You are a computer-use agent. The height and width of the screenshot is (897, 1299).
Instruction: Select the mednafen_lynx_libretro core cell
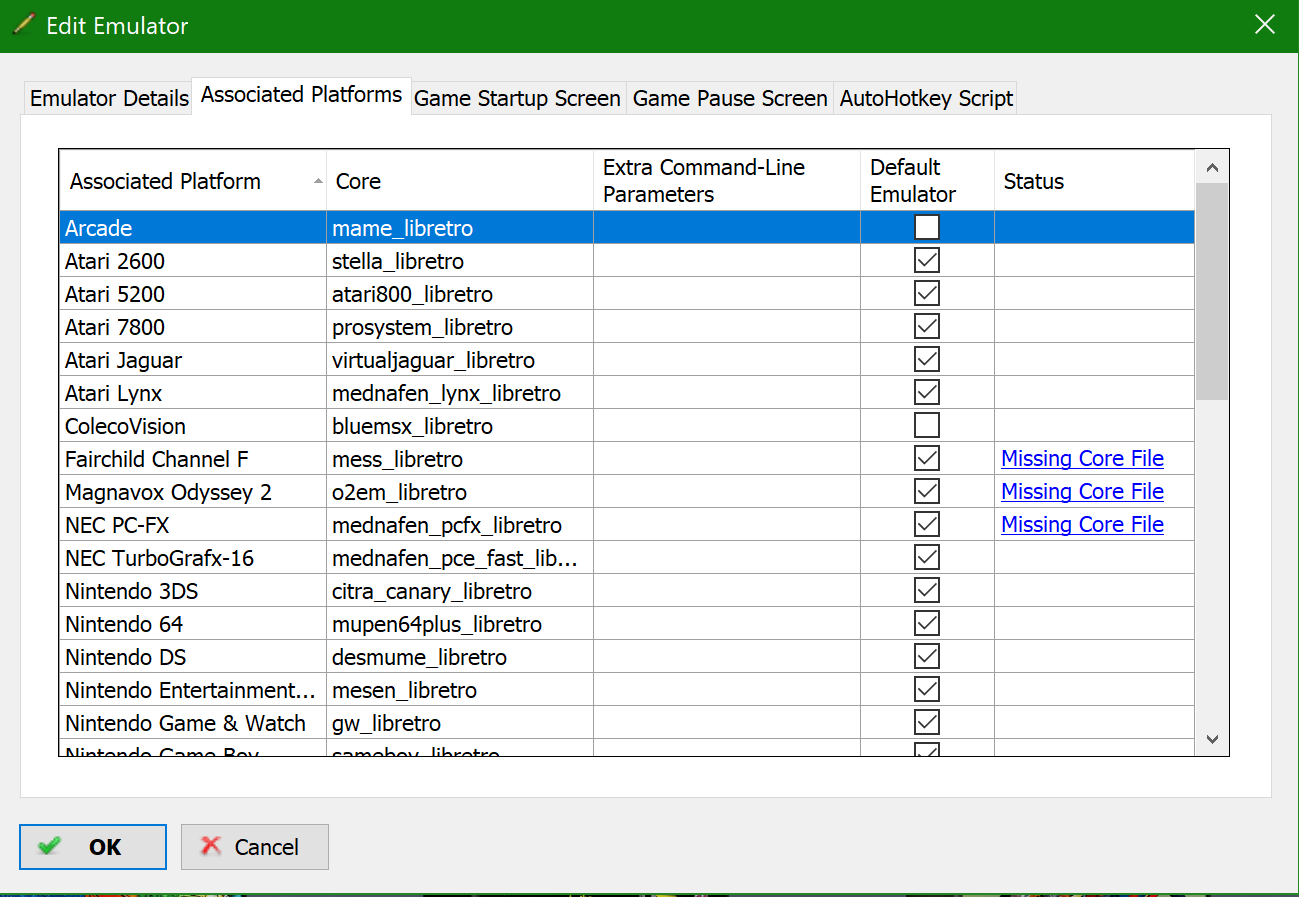460,393
